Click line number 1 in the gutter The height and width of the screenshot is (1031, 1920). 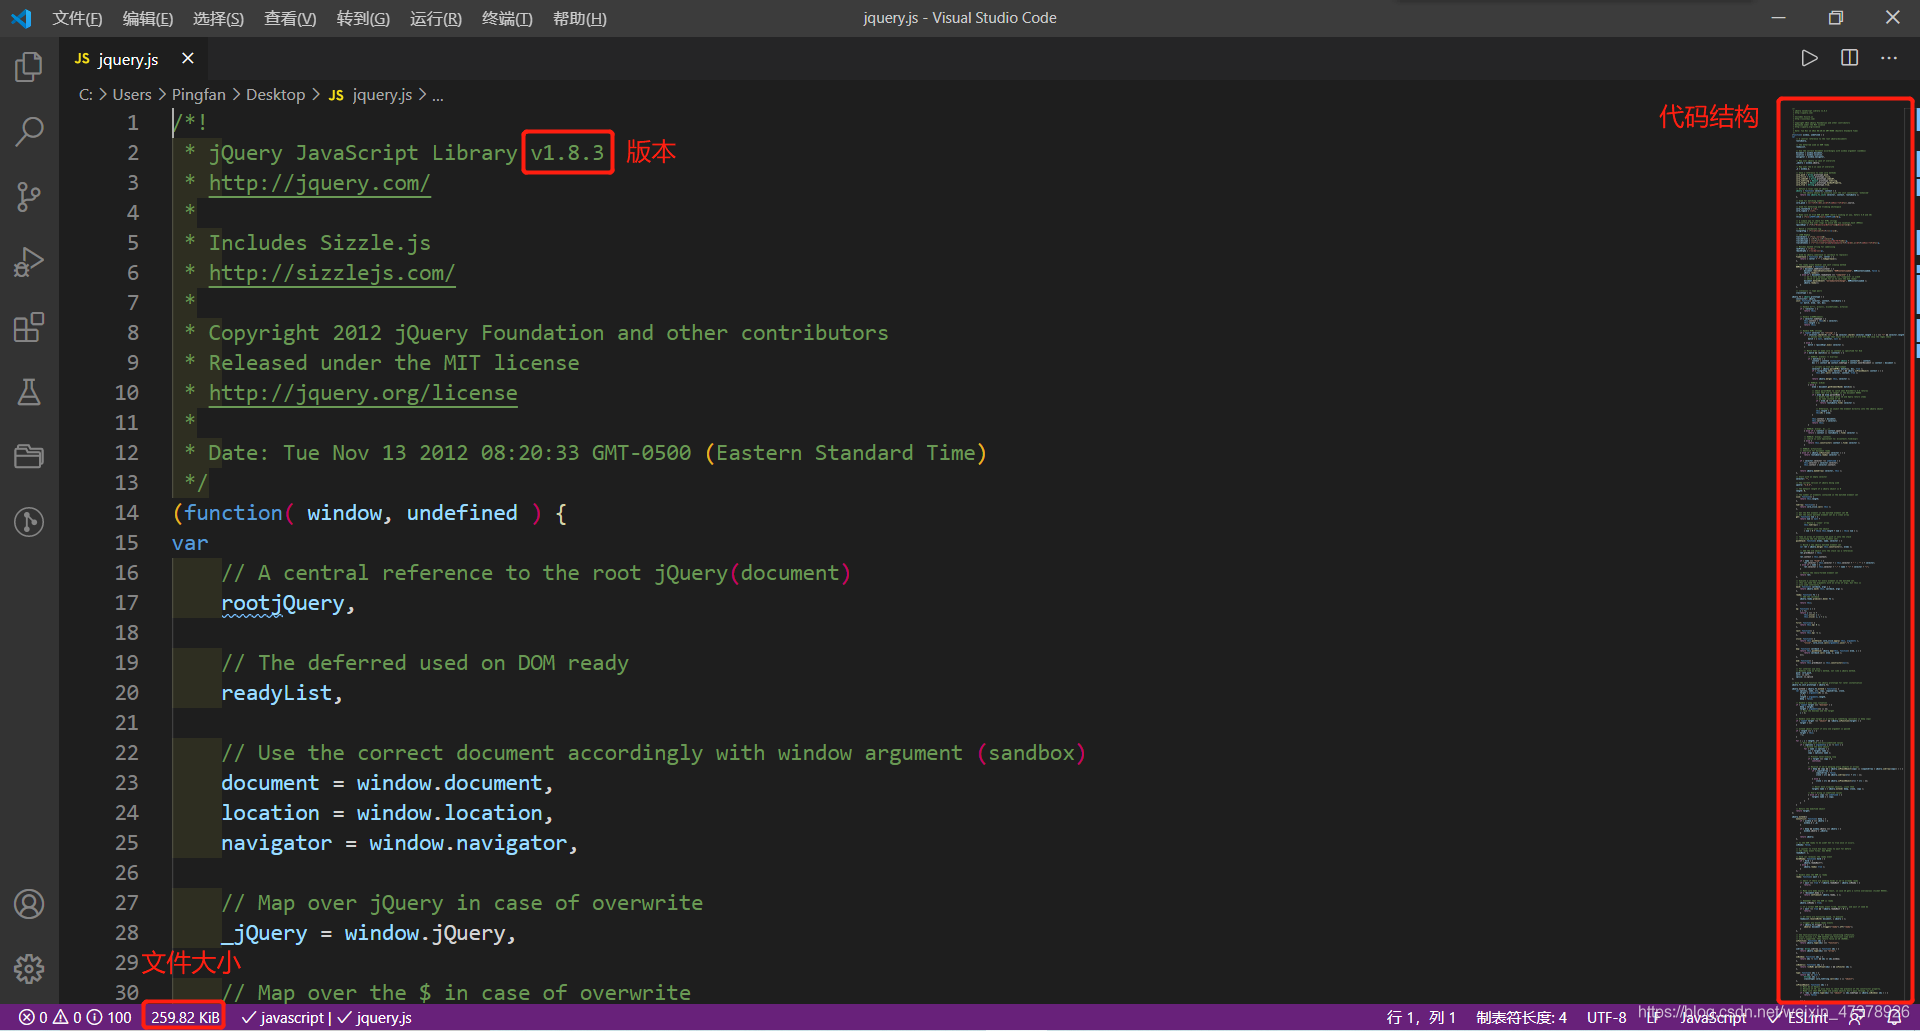(133, 123)
